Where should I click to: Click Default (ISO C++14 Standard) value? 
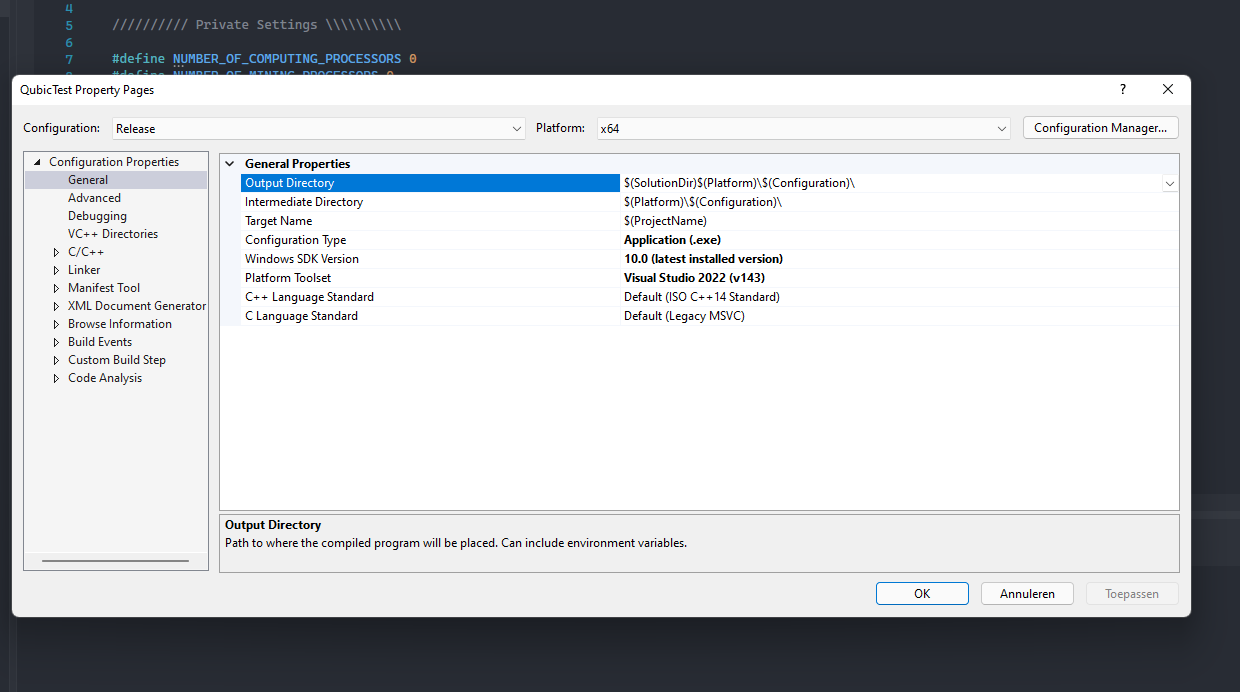point(702,297)
